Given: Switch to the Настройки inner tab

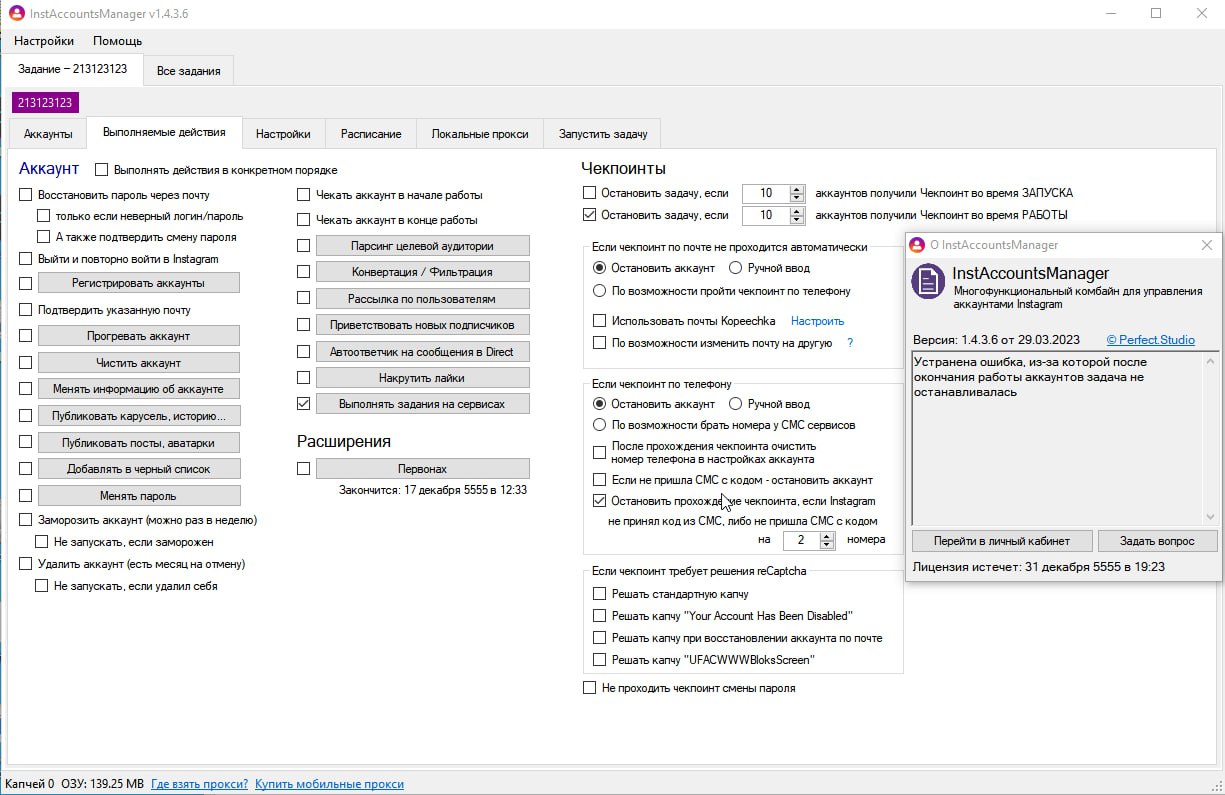Looking at the screenshot, I should click(x=283, y=134).
